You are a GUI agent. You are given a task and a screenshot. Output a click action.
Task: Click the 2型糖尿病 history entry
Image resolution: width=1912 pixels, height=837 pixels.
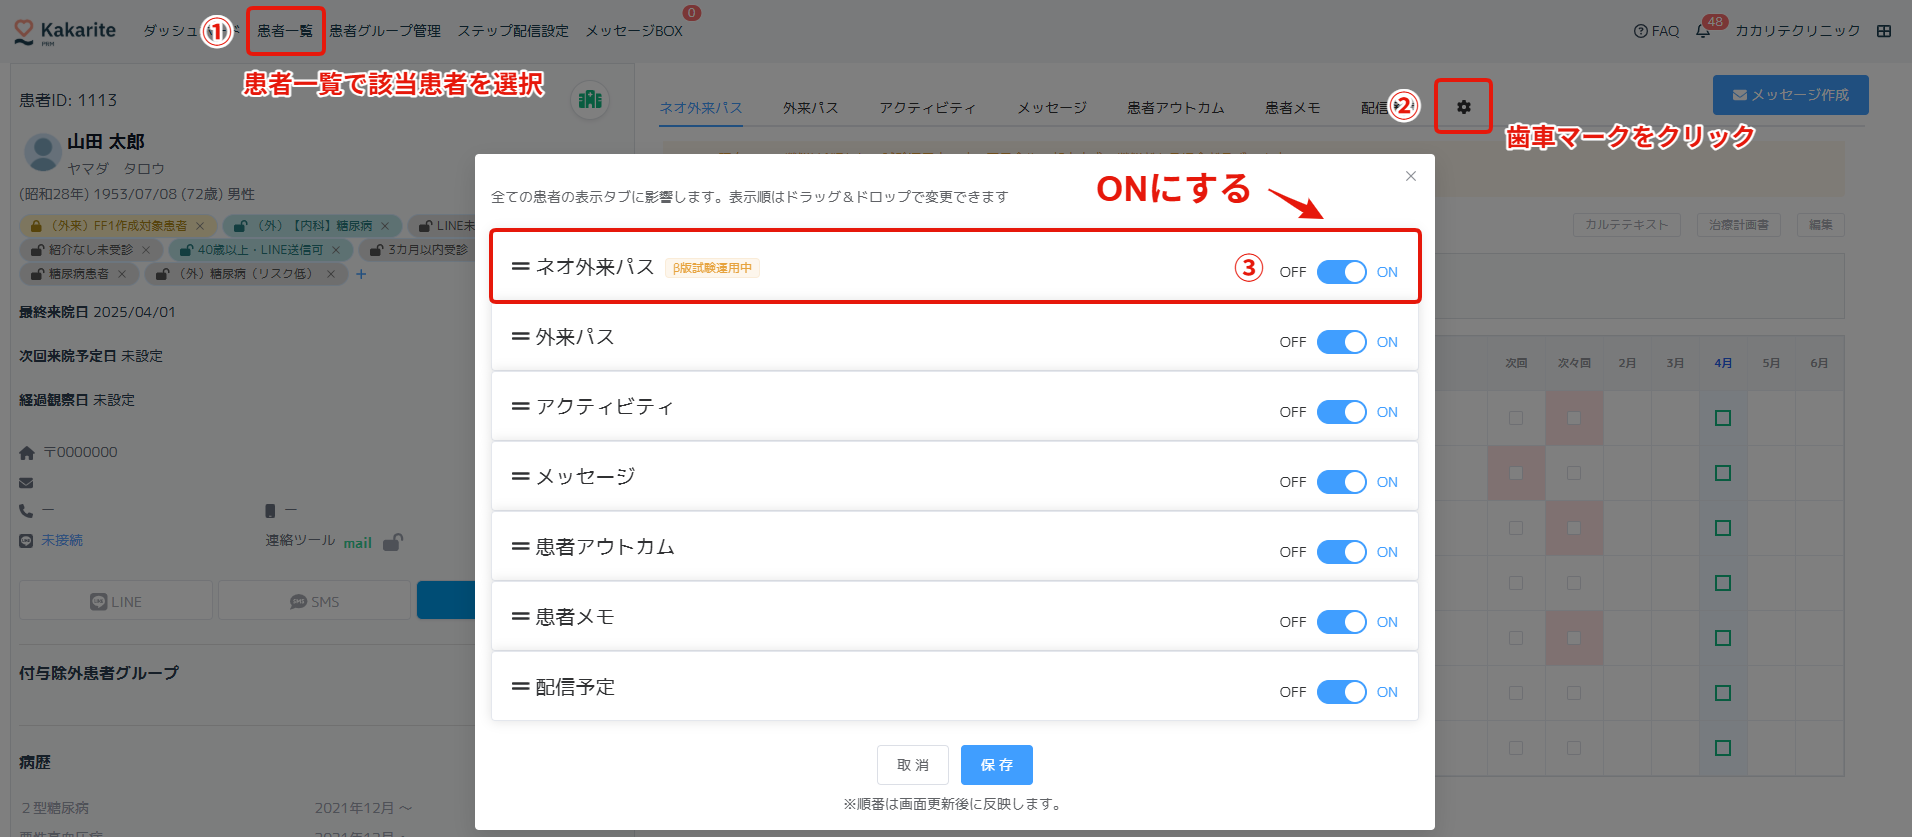click(56, 808)
